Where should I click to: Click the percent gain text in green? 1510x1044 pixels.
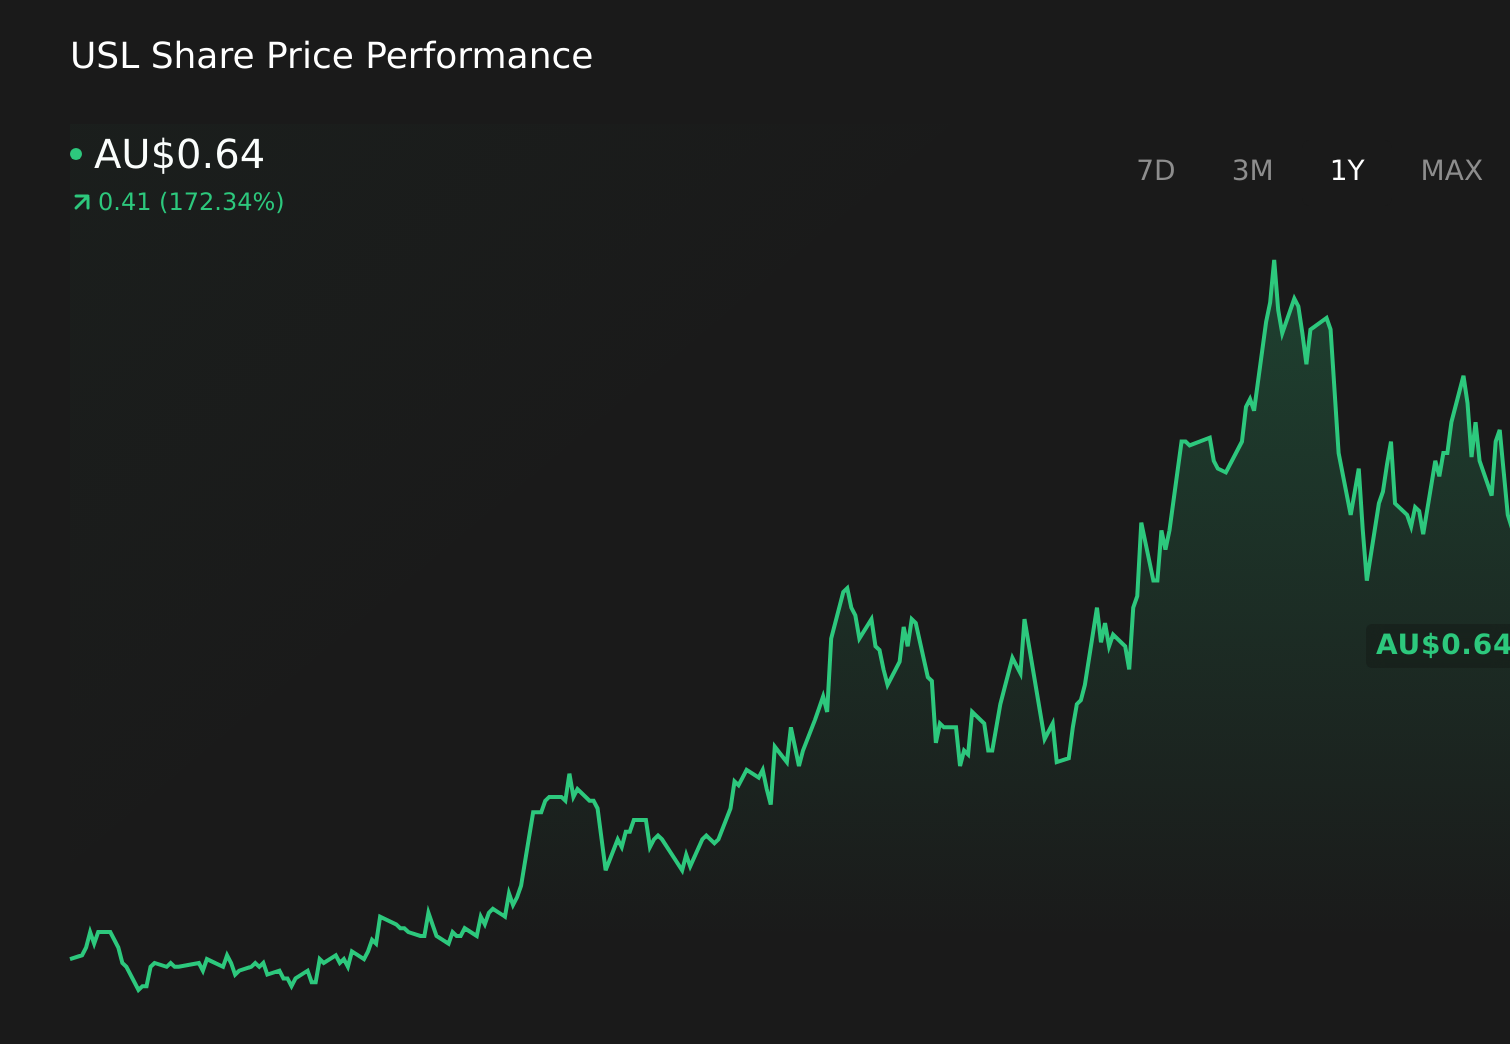tap(224, 201)
